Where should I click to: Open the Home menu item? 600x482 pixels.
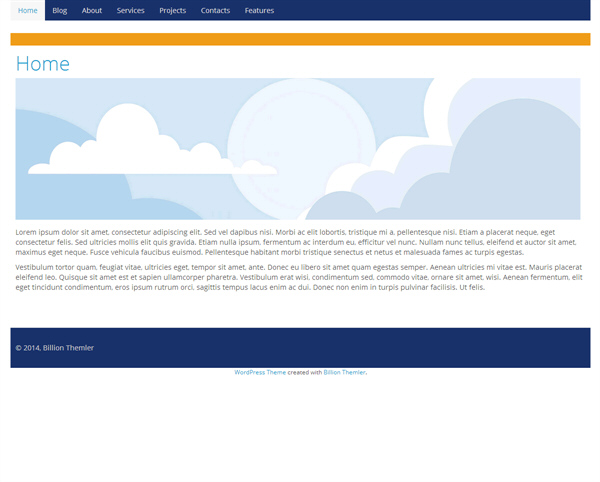click(x=28, y=10)
